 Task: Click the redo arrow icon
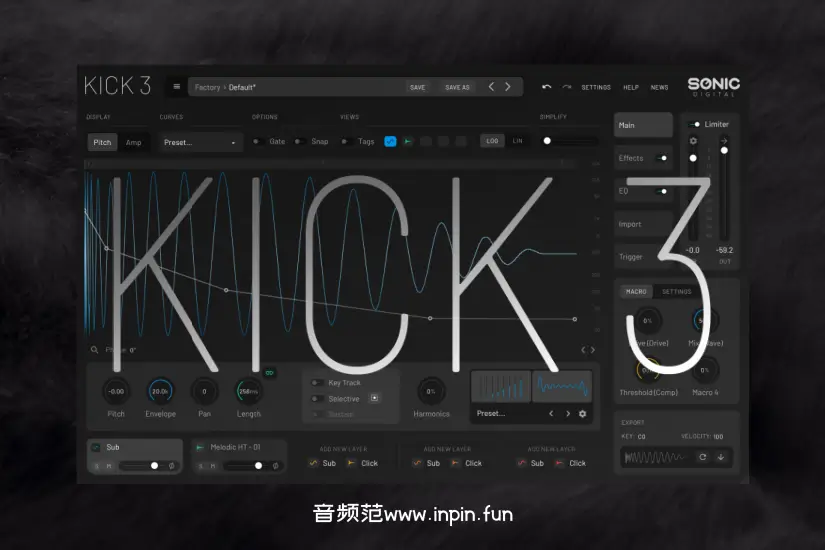click(x=567, y=87)
